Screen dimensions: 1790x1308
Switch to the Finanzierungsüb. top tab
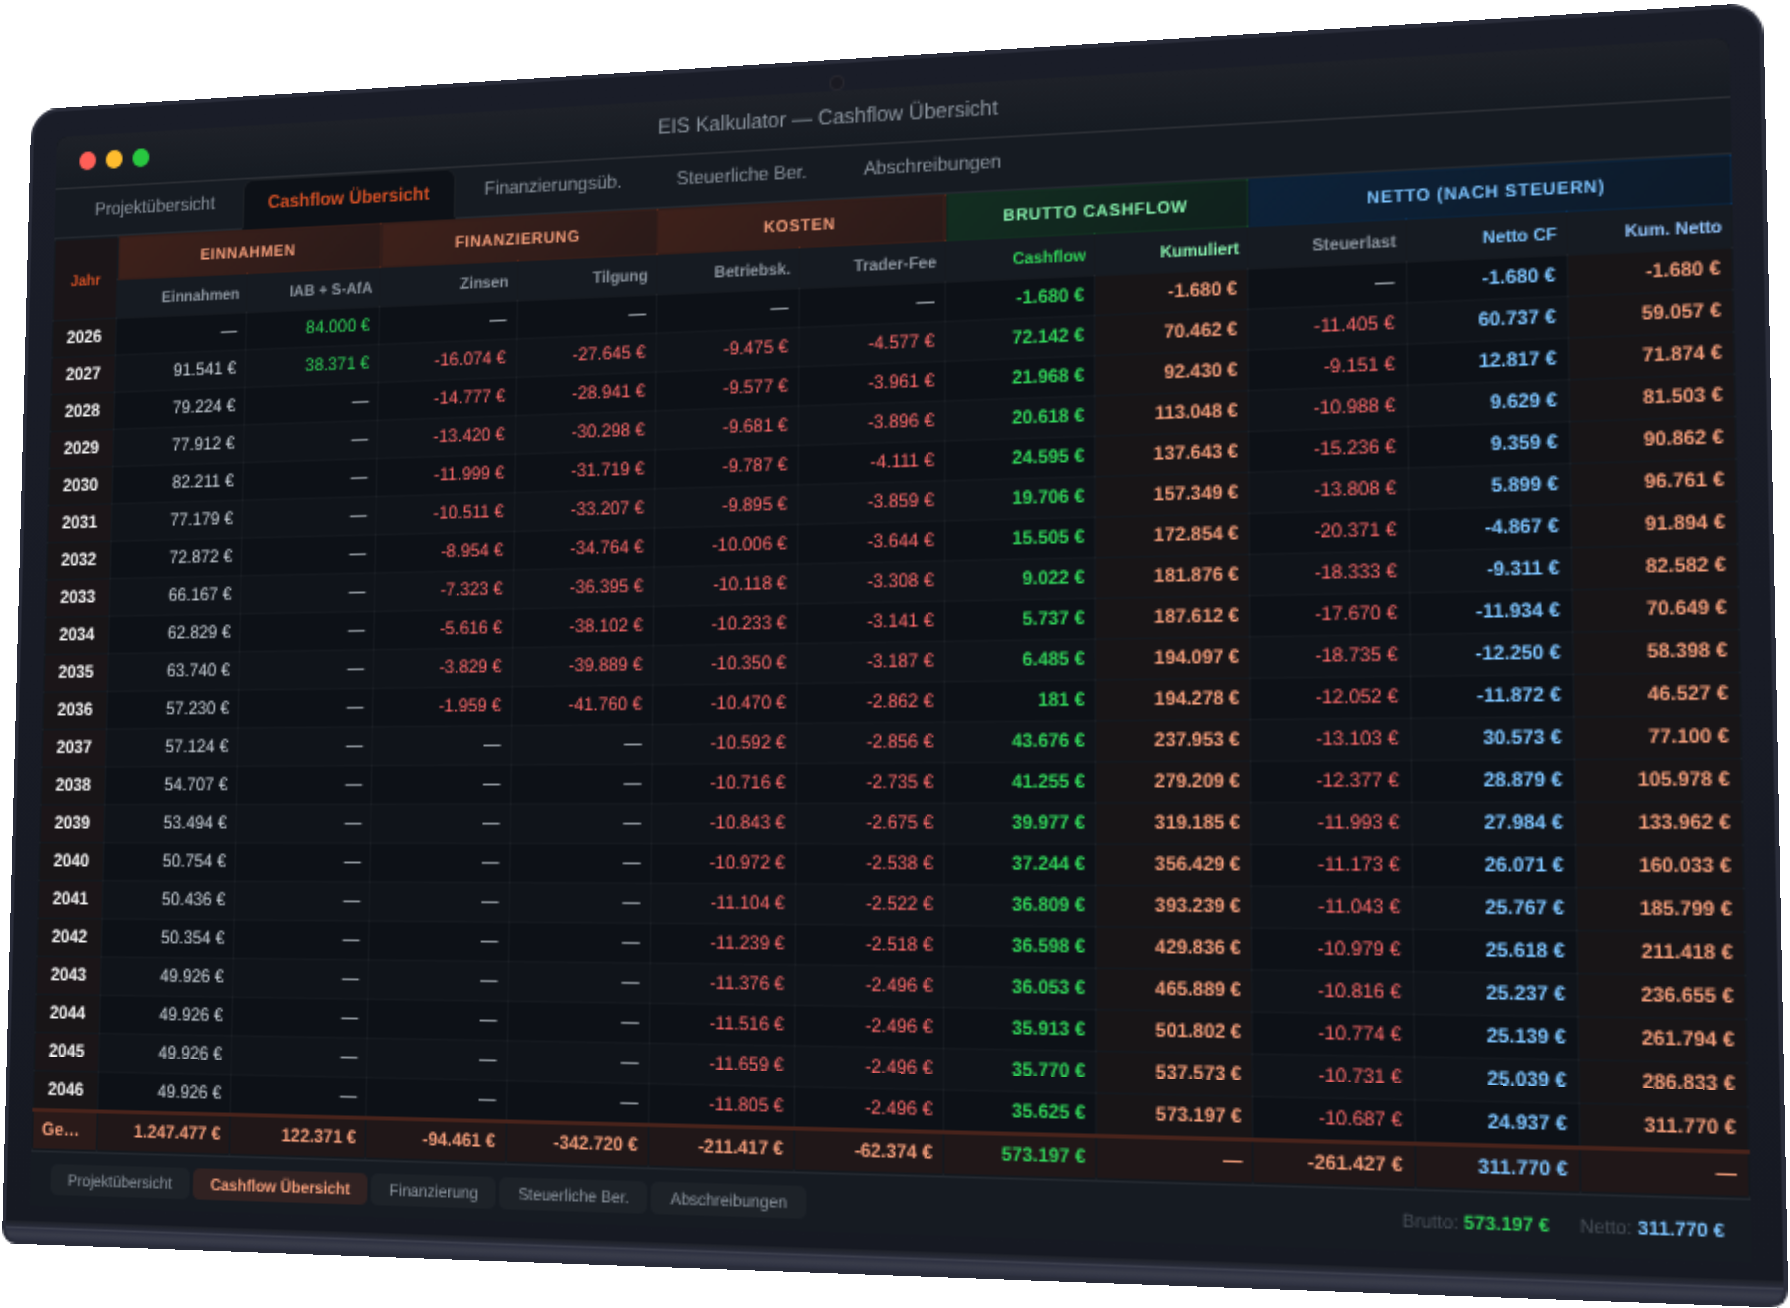(552, 185)
